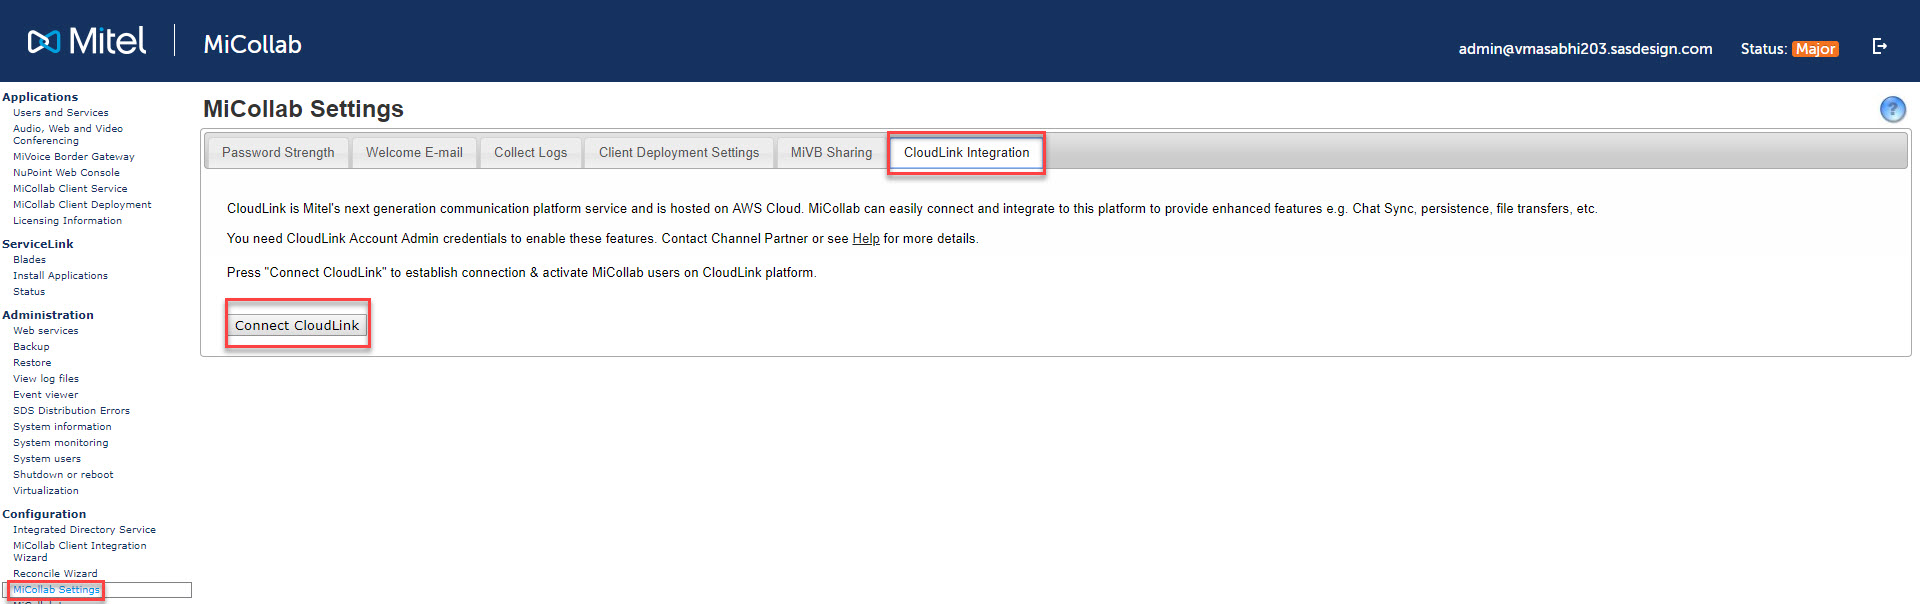Click the logout icon in the header
The width and height of the screenshot is (1920, 604).
coord(1880,46)
